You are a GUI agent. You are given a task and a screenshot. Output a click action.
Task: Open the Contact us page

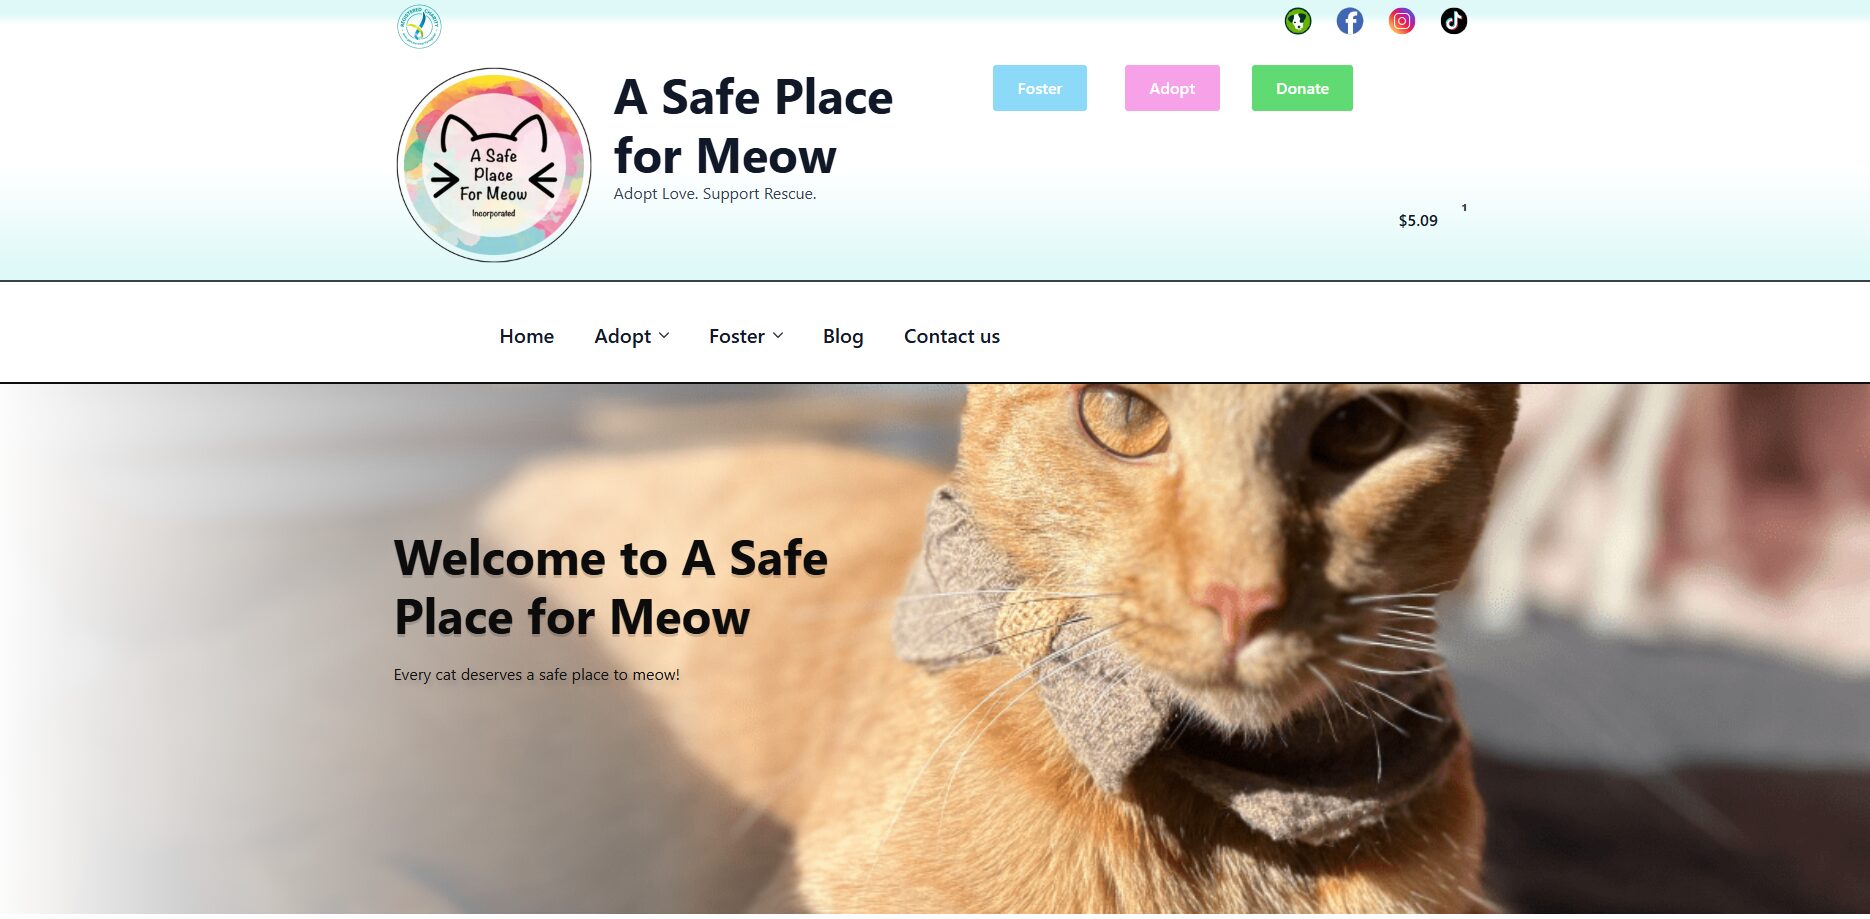[x=952, y=336]
